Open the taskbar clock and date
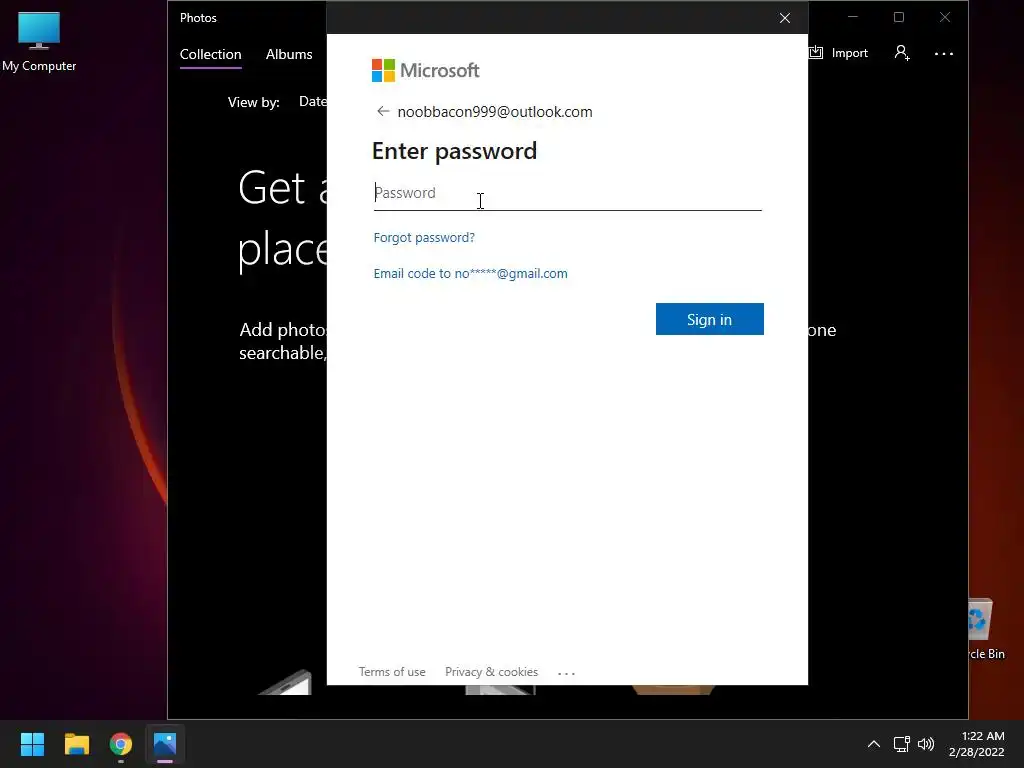Screen dimensions: 1024x768 (x=976, y=744)
